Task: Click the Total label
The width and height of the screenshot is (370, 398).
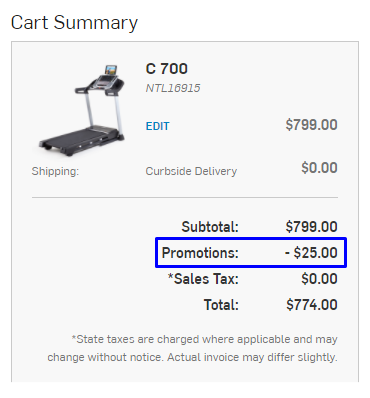Action: point(221,305)
